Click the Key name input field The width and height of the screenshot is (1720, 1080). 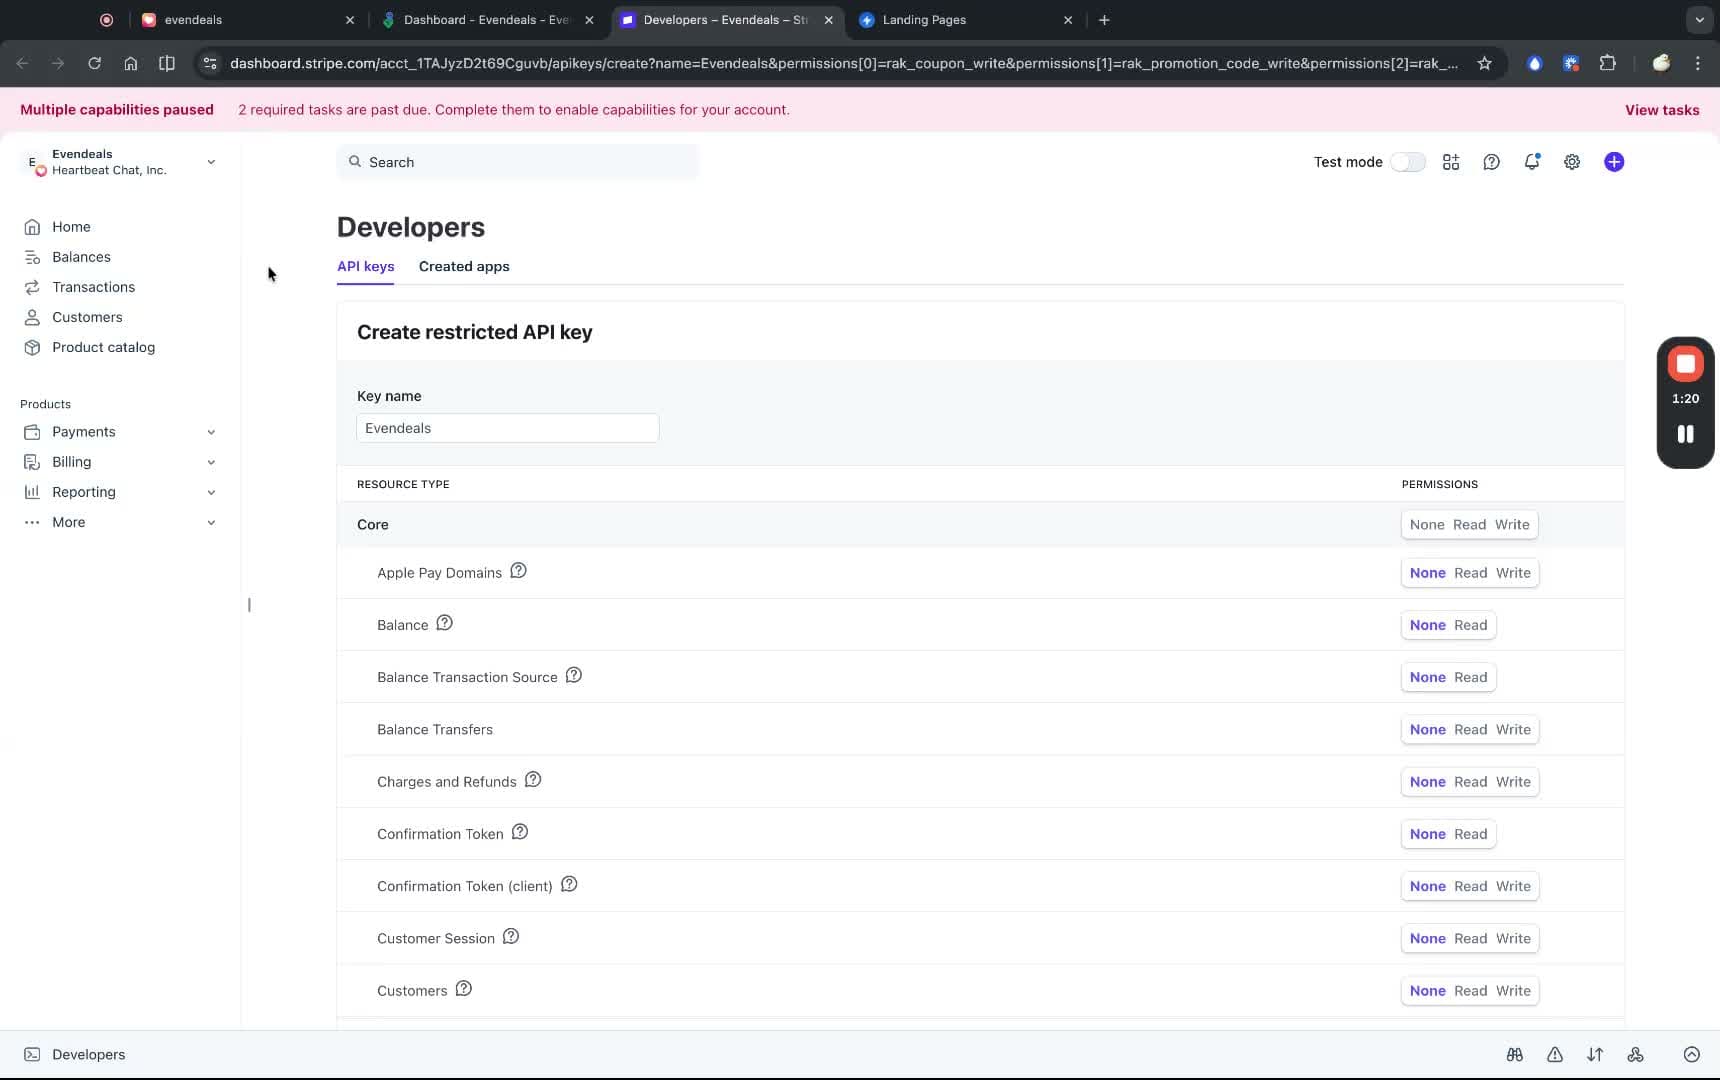pyautogui.click(x=507, y=427)
